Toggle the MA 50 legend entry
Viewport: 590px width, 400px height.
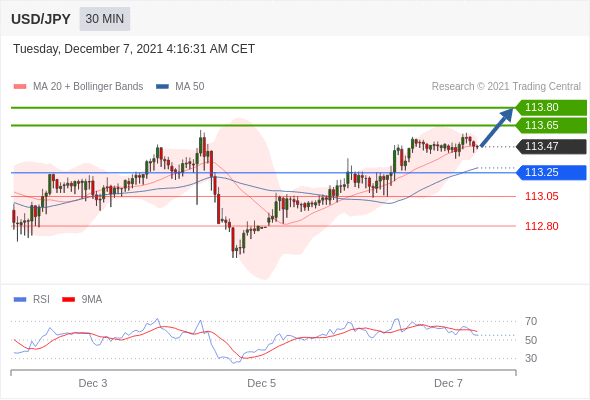click(x=180, y=87)
